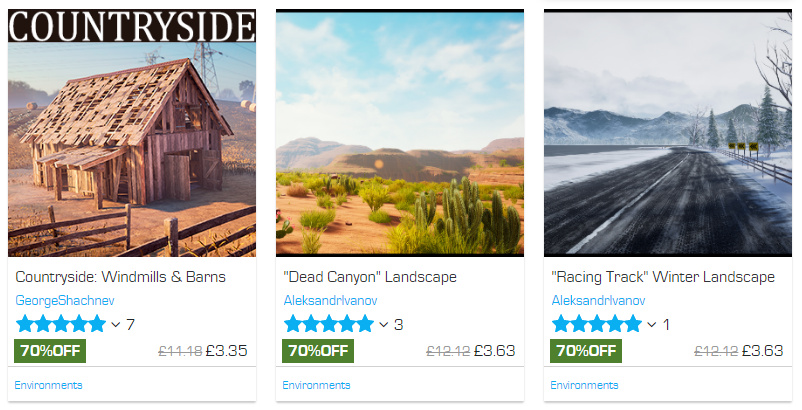Open the Dead Canyon desert thumbnail

400,133
